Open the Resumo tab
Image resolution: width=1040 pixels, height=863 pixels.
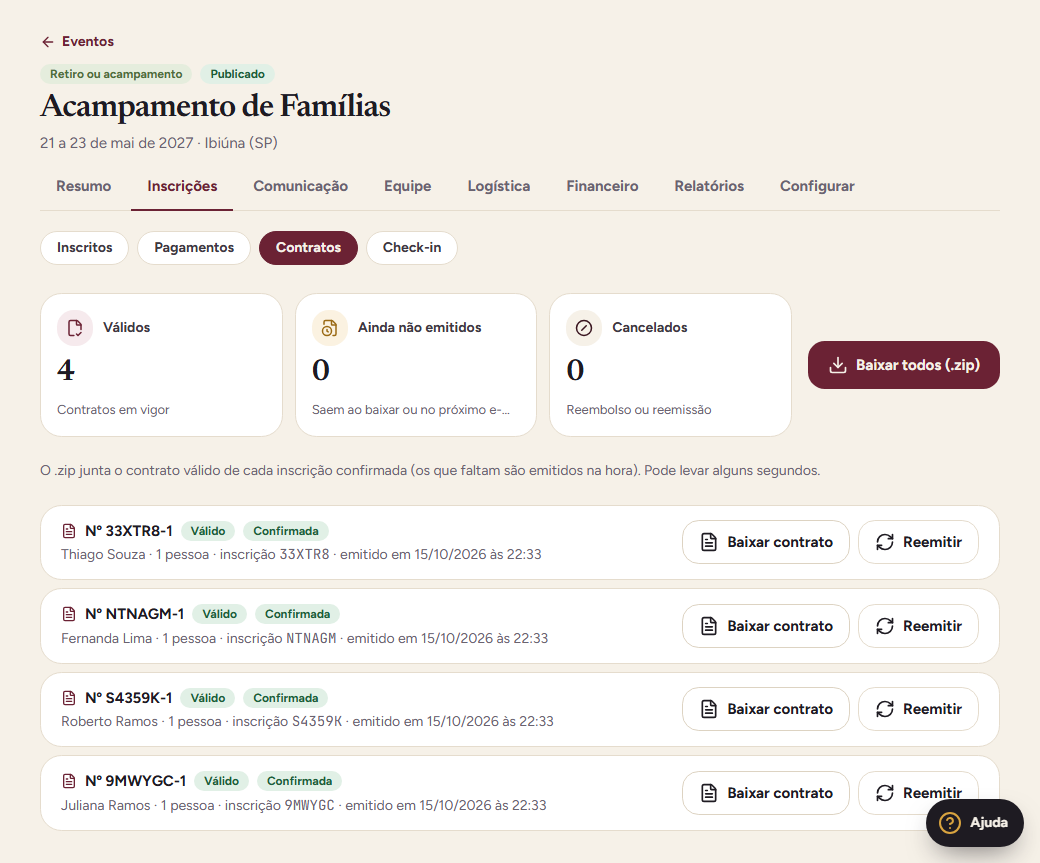click(x=84, y=186)
